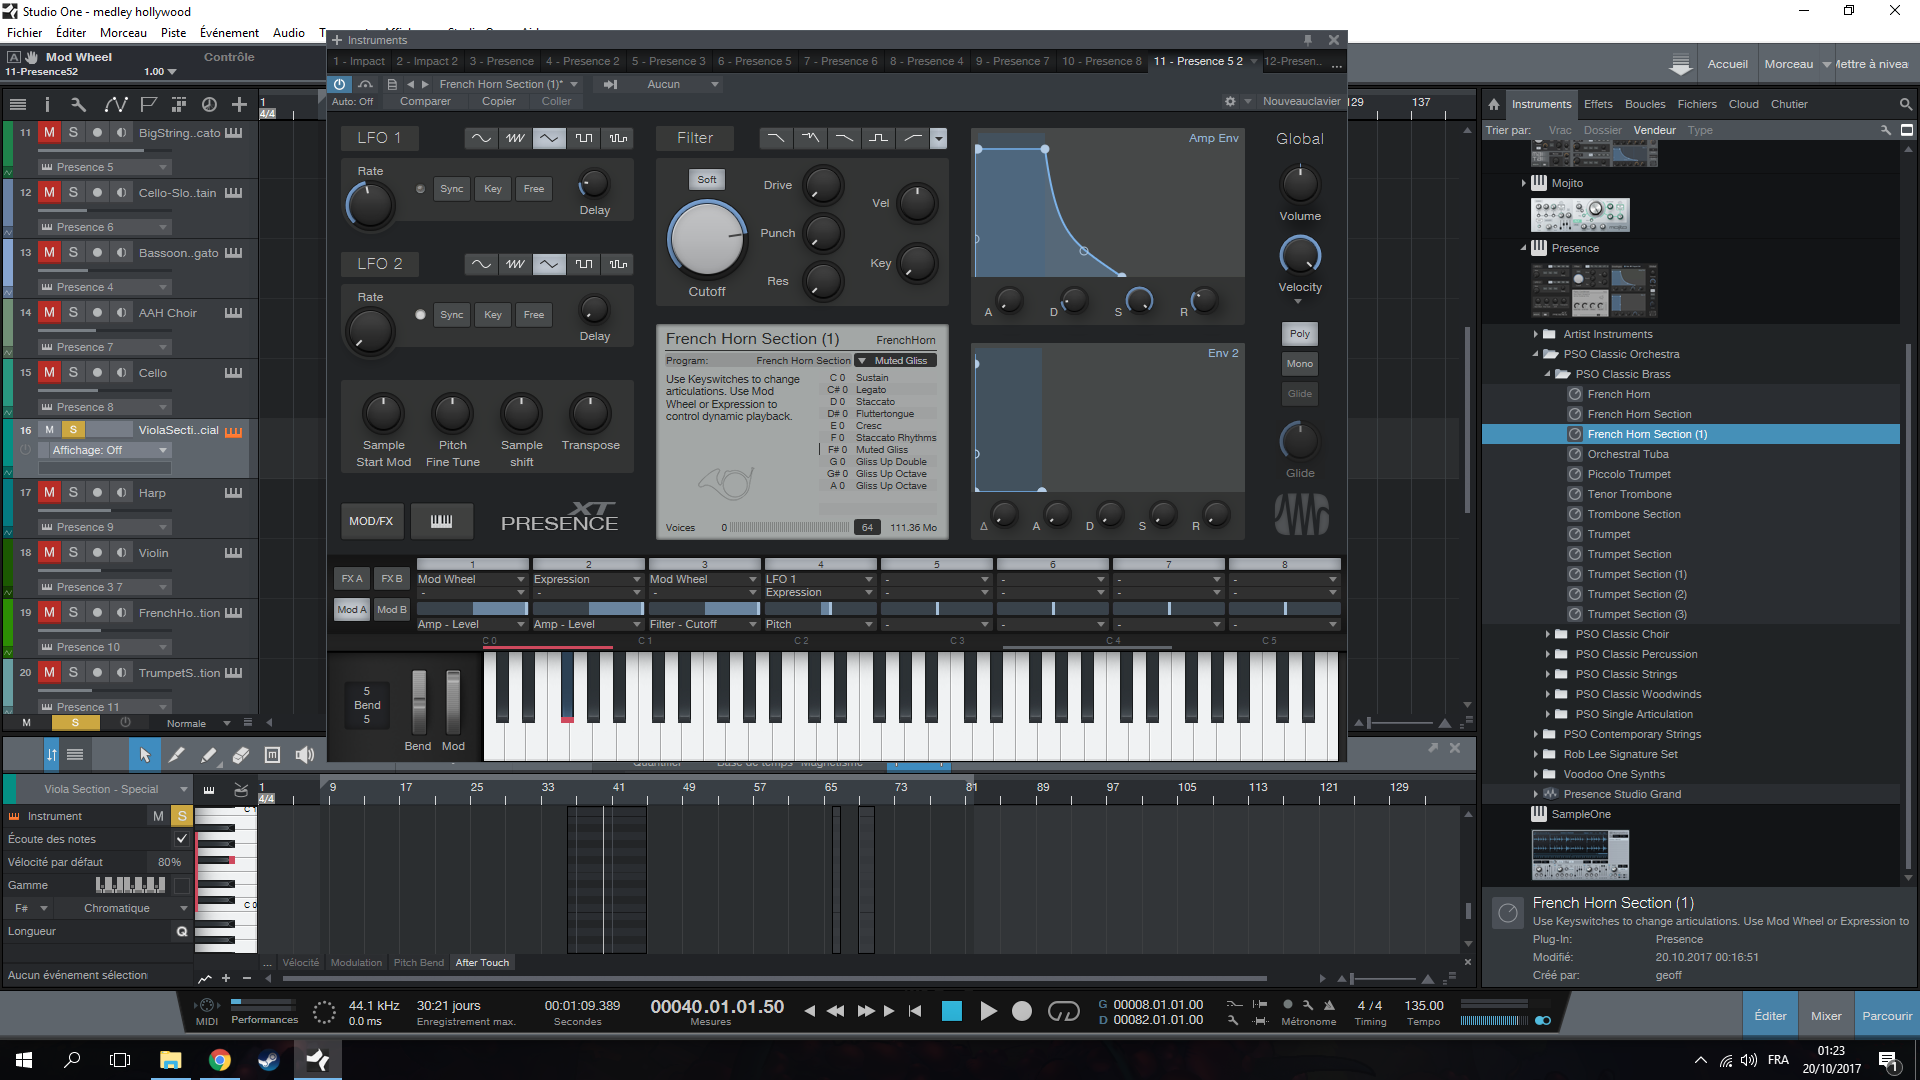Screen dimensions: 1920x1080
Task: Open the Événement menu
Action: tap(229, 33)
